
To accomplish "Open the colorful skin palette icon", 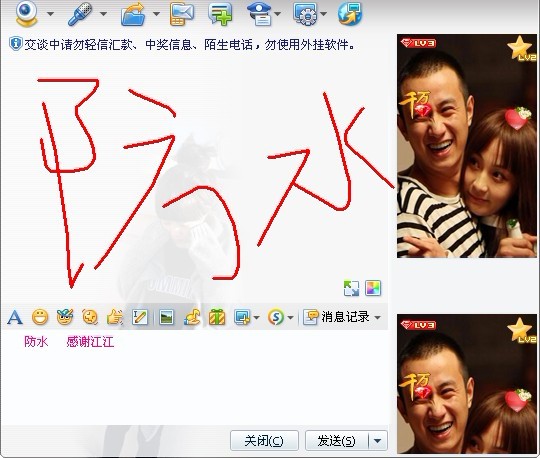I will point(373,288).
